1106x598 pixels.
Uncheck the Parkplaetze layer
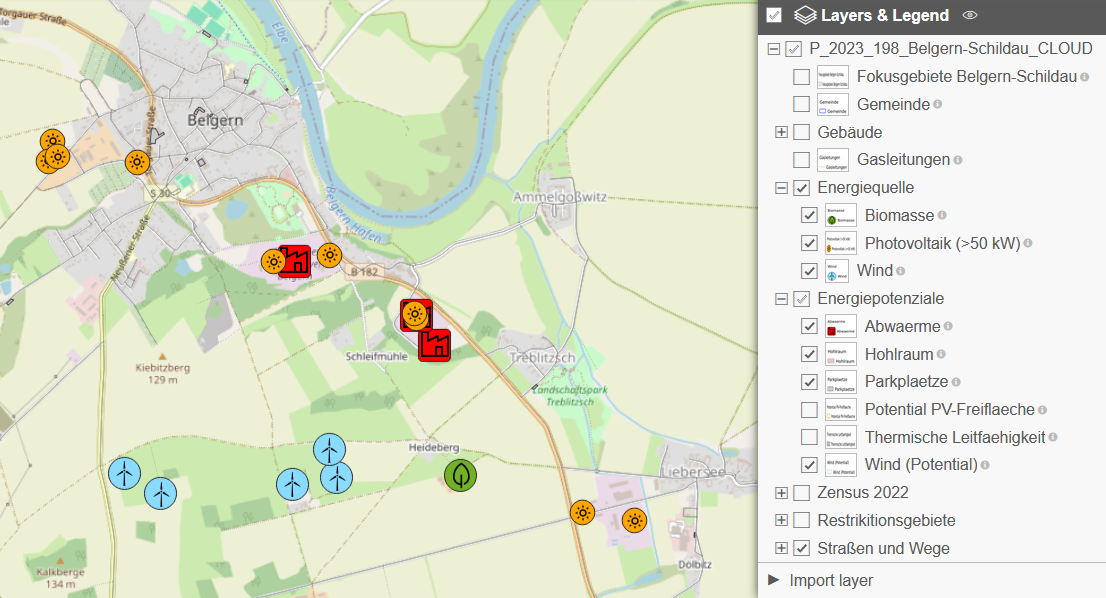click(x=809, y=382)
